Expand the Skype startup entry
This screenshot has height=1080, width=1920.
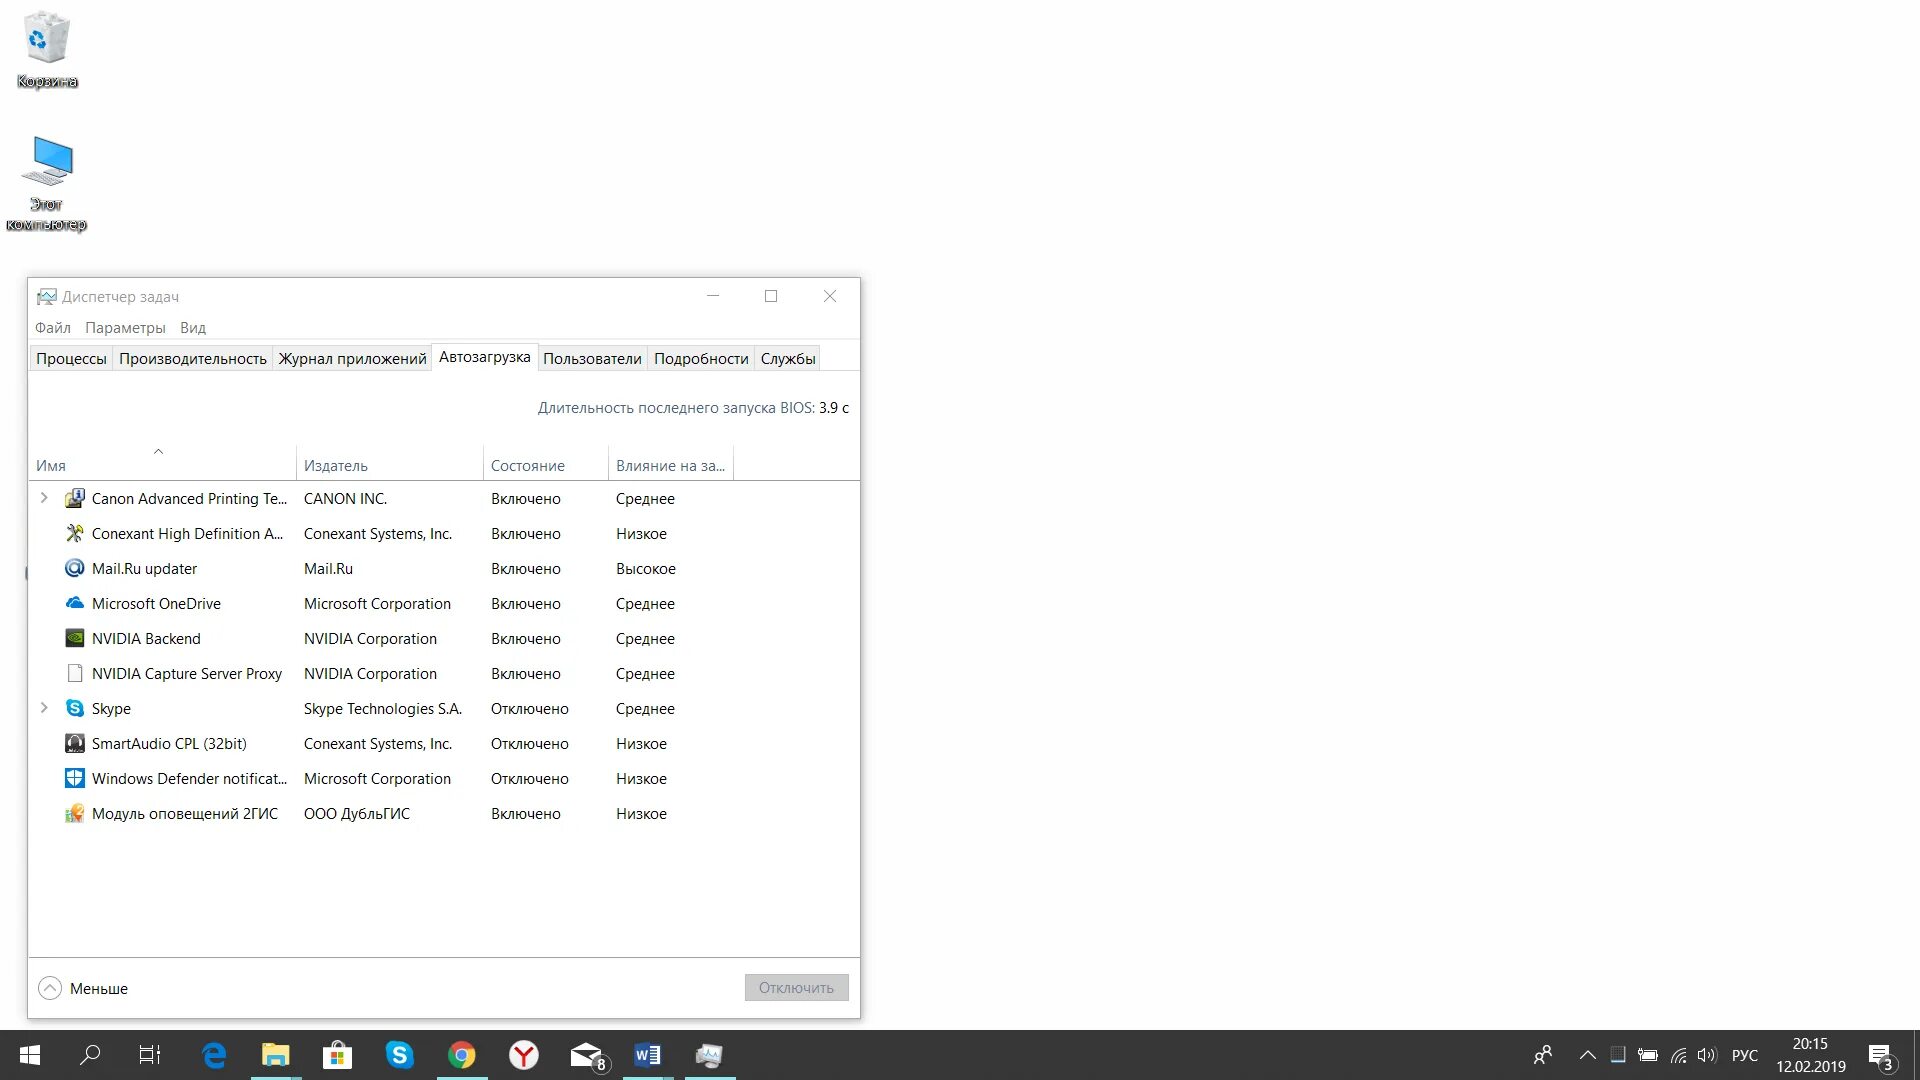point(44,708)
